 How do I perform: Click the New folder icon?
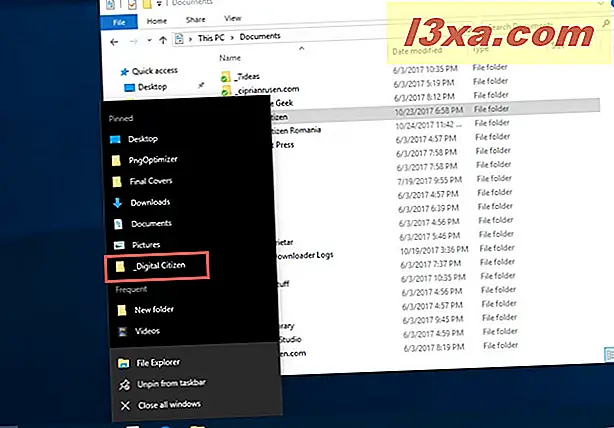click(x=122, y=311)
